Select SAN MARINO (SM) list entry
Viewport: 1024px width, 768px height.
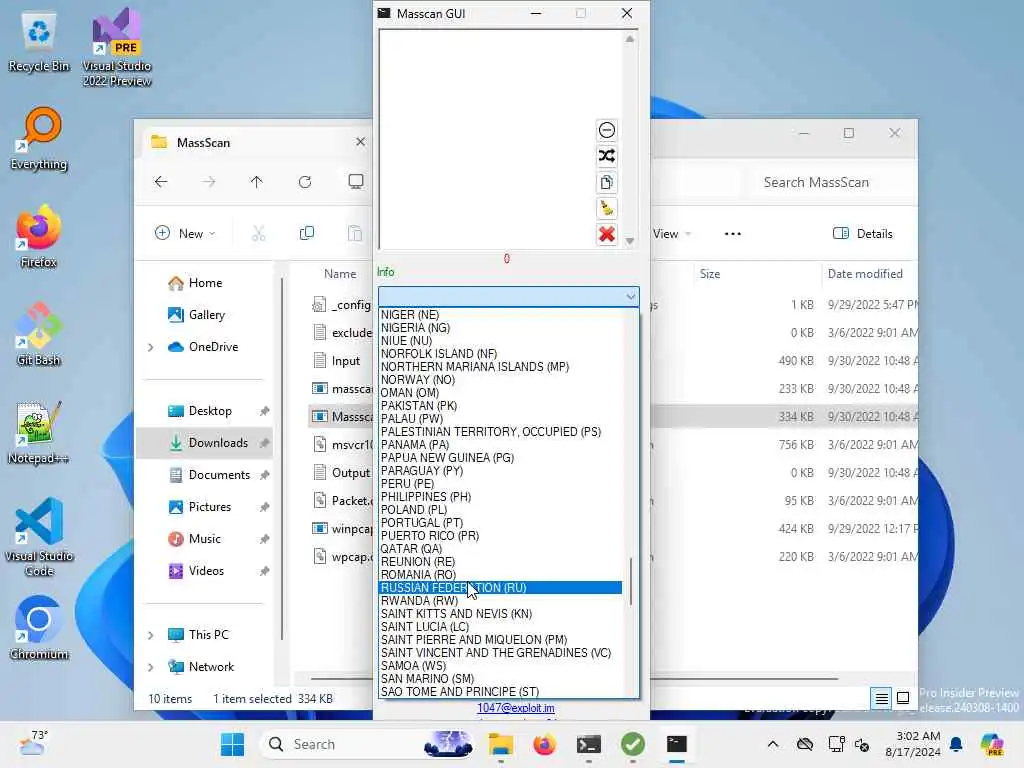coord(500,679)
